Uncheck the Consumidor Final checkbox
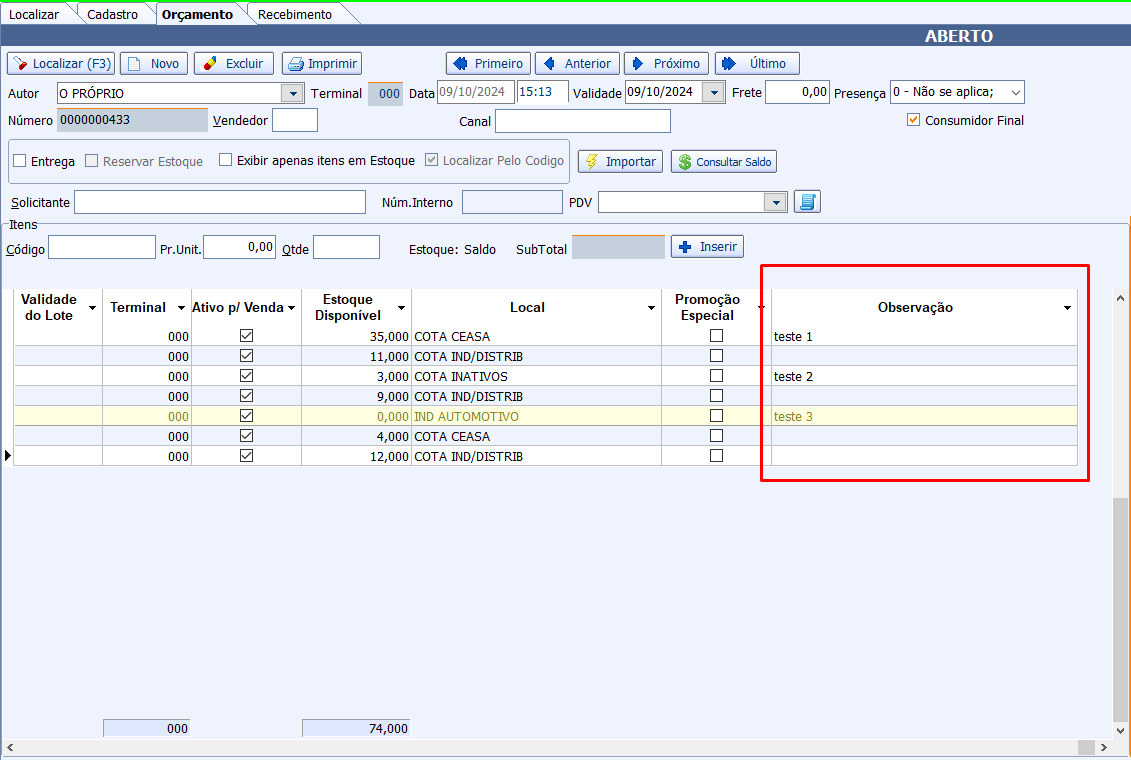 pyautogui.click(x=913, y=120)
